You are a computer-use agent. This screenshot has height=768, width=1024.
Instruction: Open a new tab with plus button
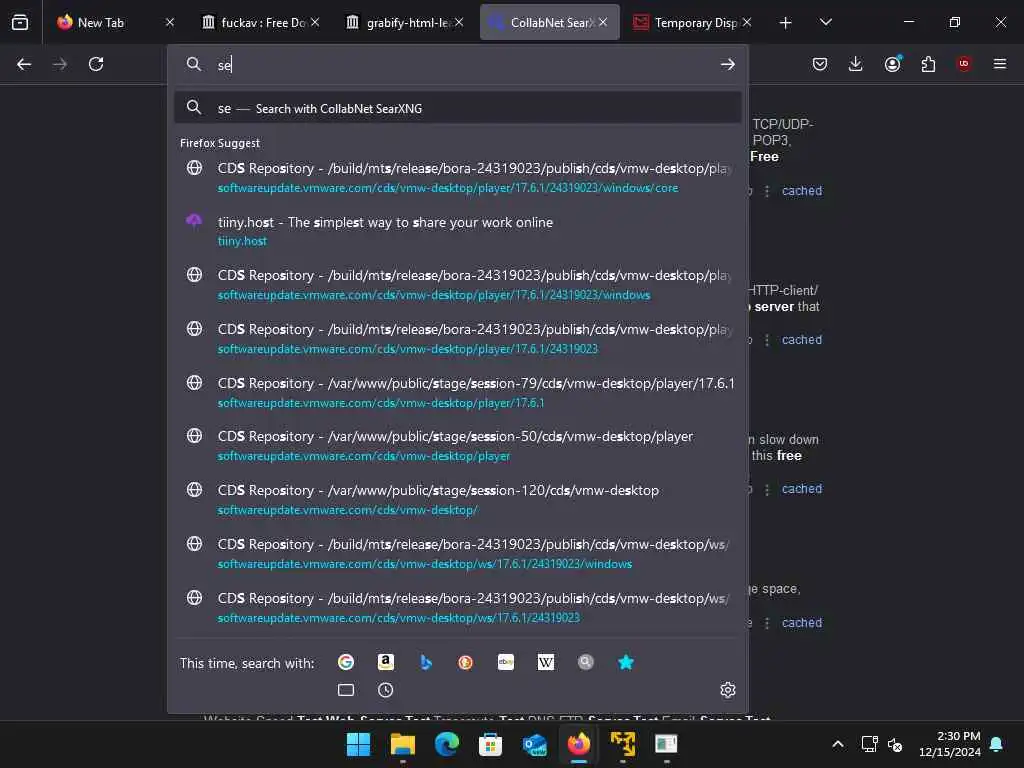[786, 22]
